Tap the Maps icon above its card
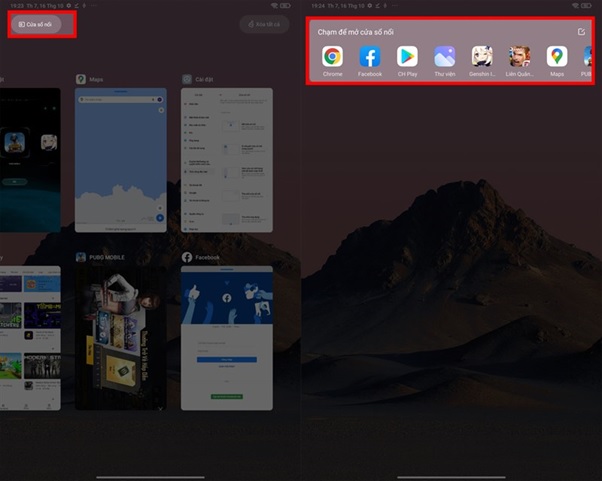602x481 pixels. point(81,79)
